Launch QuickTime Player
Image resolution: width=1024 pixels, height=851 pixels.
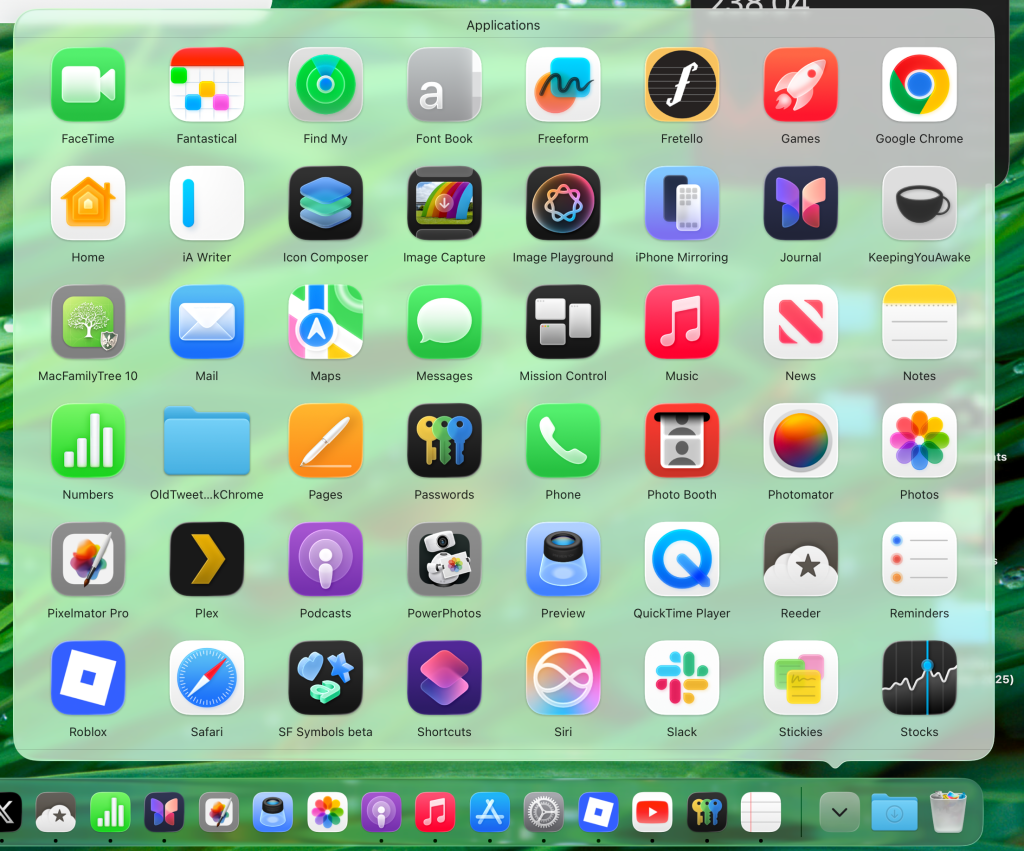pyautogui.click(x=681, y=560)
